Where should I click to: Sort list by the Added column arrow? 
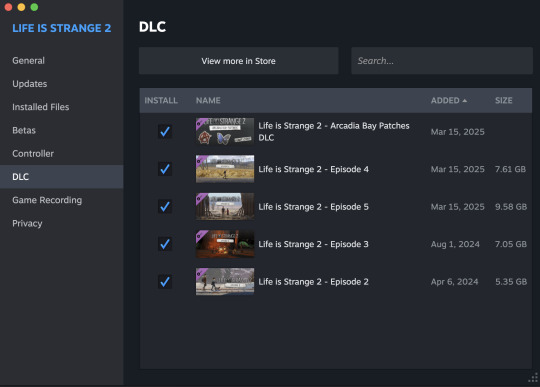coord(465,101)
